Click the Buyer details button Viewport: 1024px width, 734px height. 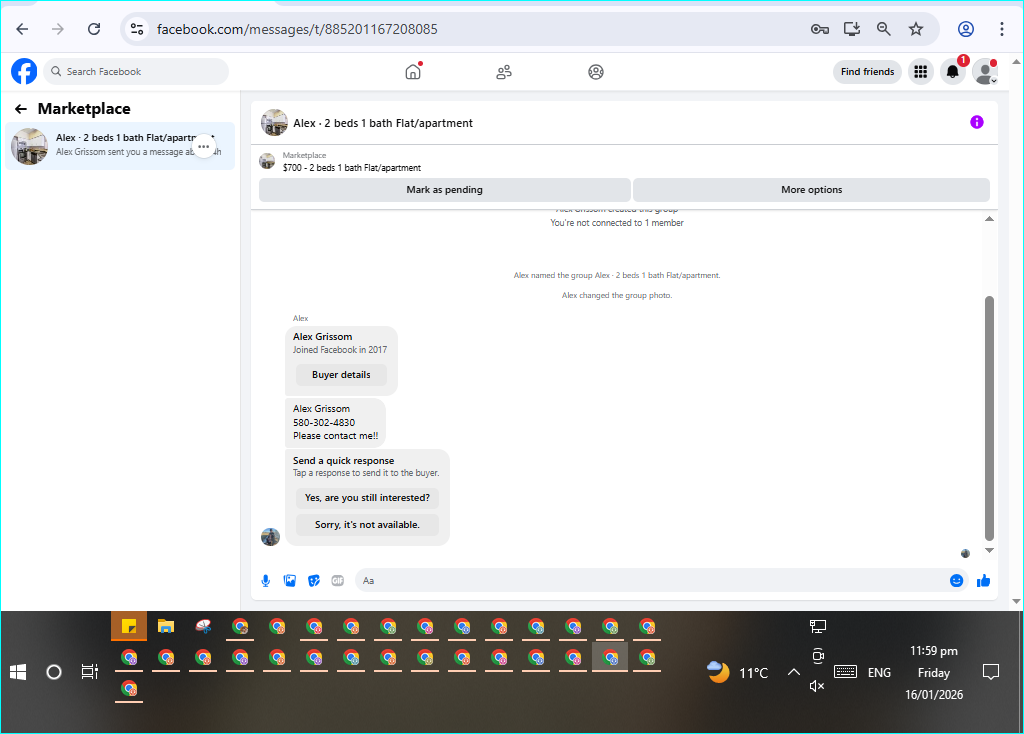click(x=341, y=375)
